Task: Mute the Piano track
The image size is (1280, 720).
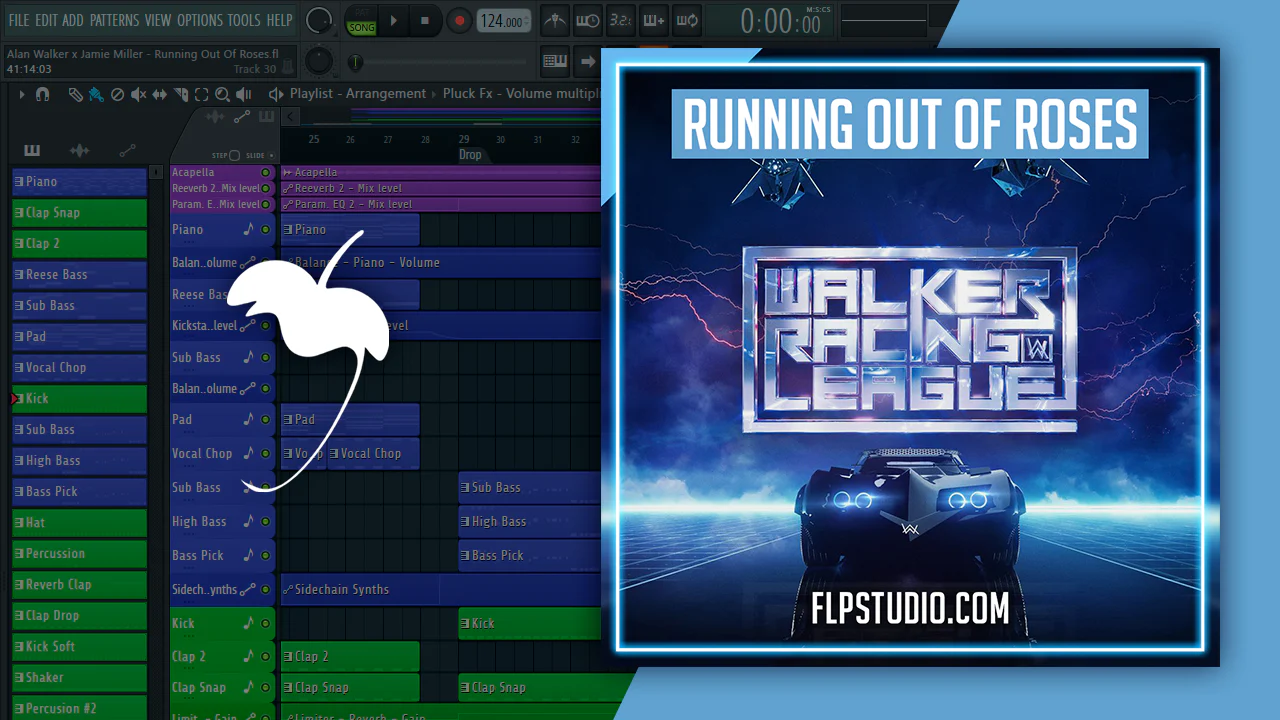Action: 265,229
